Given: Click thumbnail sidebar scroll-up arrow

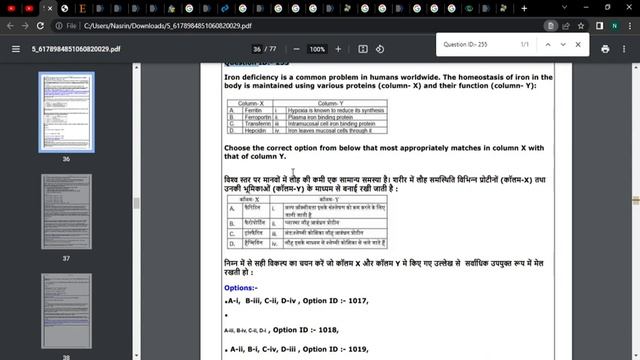Looking at the screenshot, I should coord(137,67).
